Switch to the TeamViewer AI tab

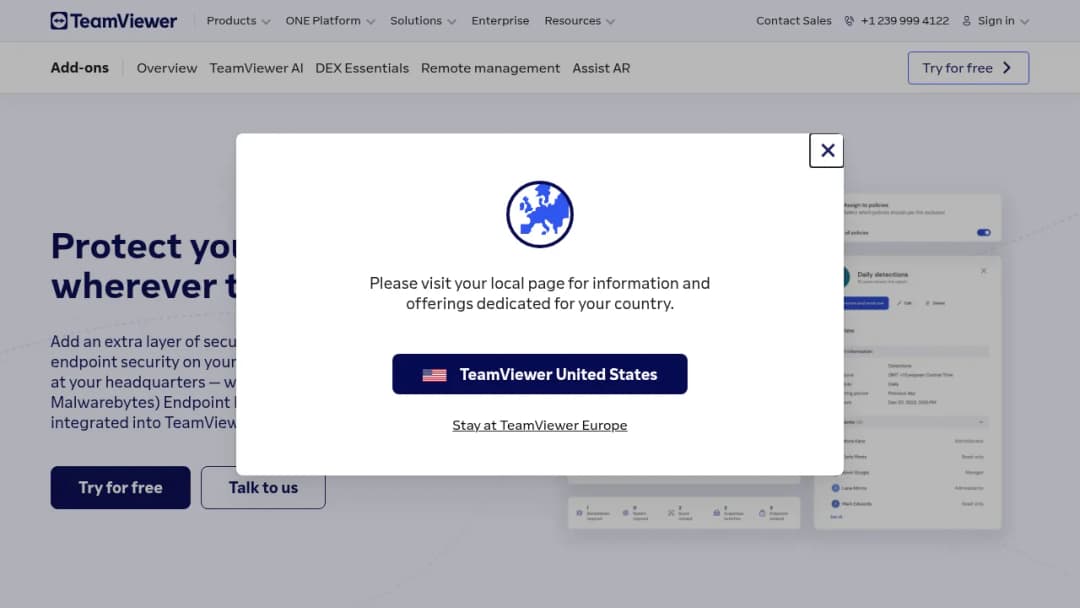coord(256,68)
